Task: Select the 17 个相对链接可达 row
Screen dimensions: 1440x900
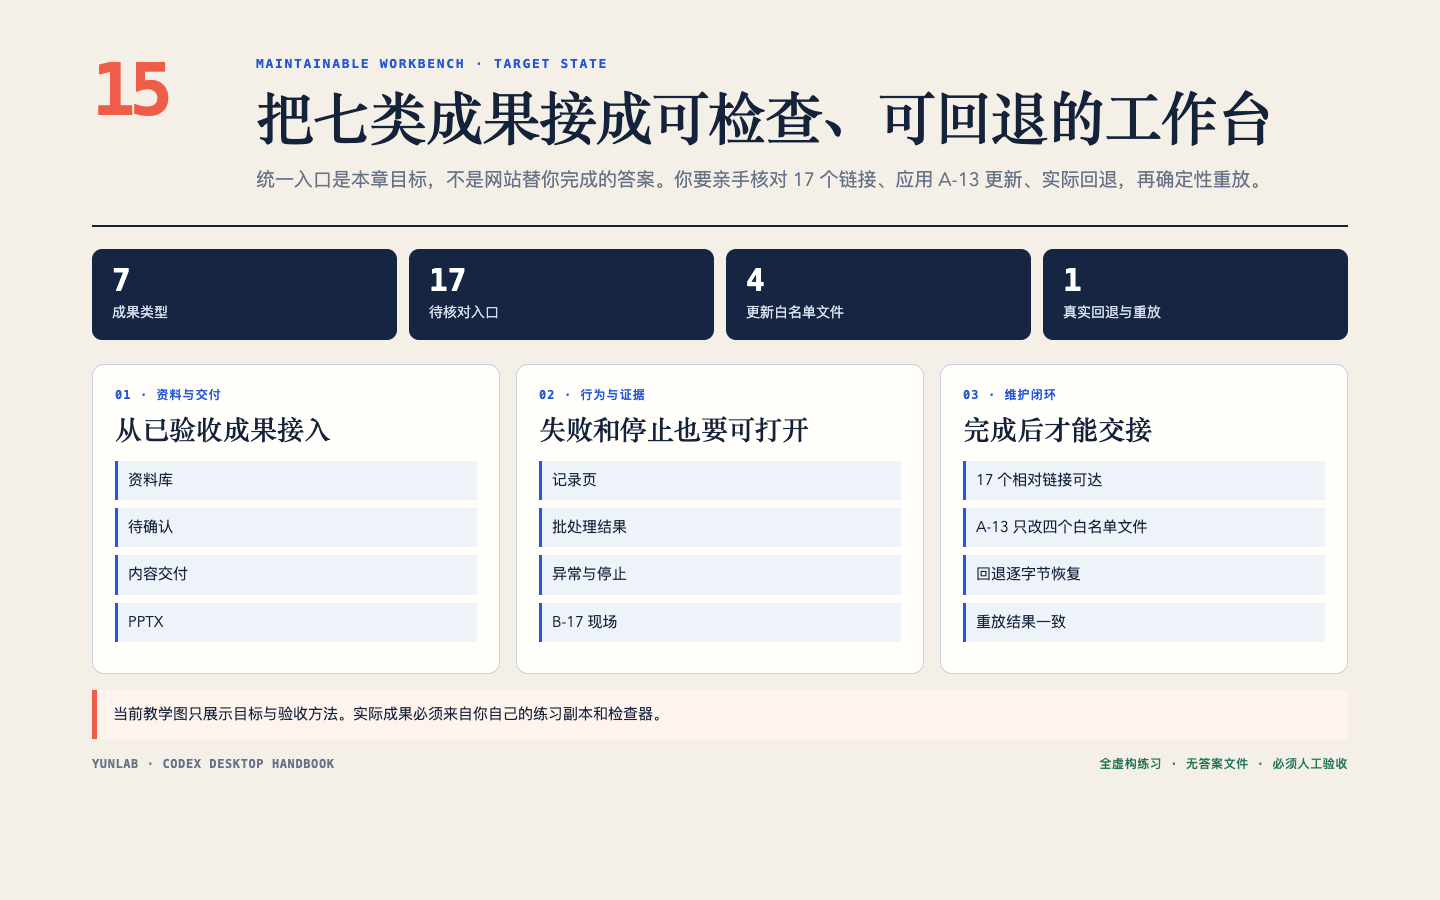Action: [x=1144, y=480]
